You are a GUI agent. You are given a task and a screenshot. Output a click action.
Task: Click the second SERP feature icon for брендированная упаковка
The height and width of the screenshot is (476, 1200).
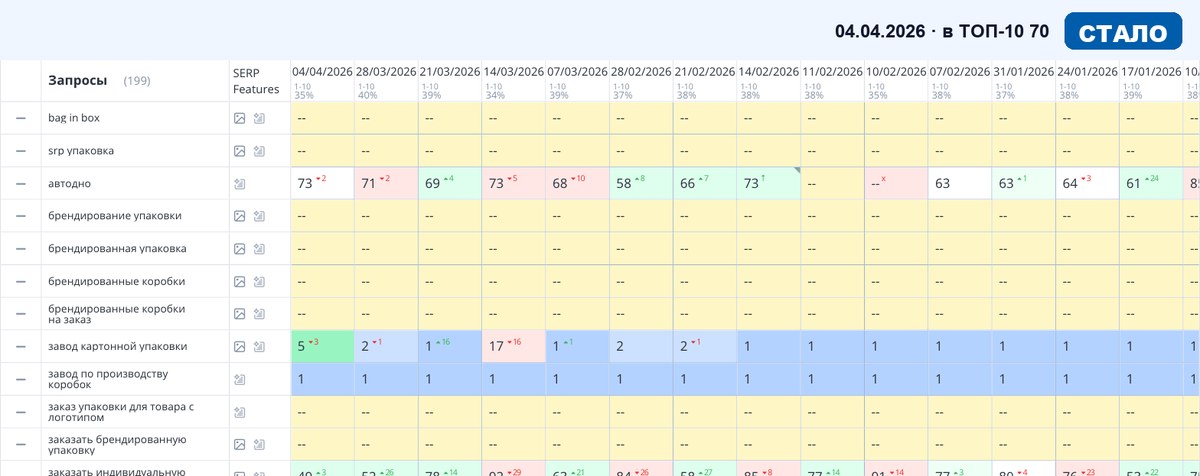click(259, 249)
